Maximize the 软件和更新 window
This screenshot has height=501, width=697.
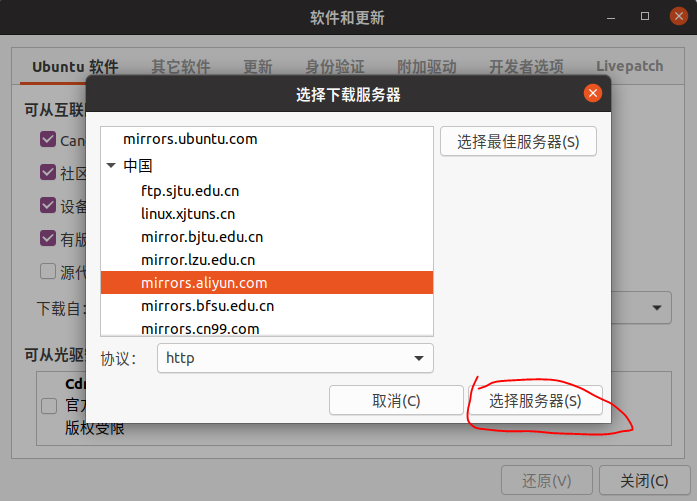coord(645,16)
